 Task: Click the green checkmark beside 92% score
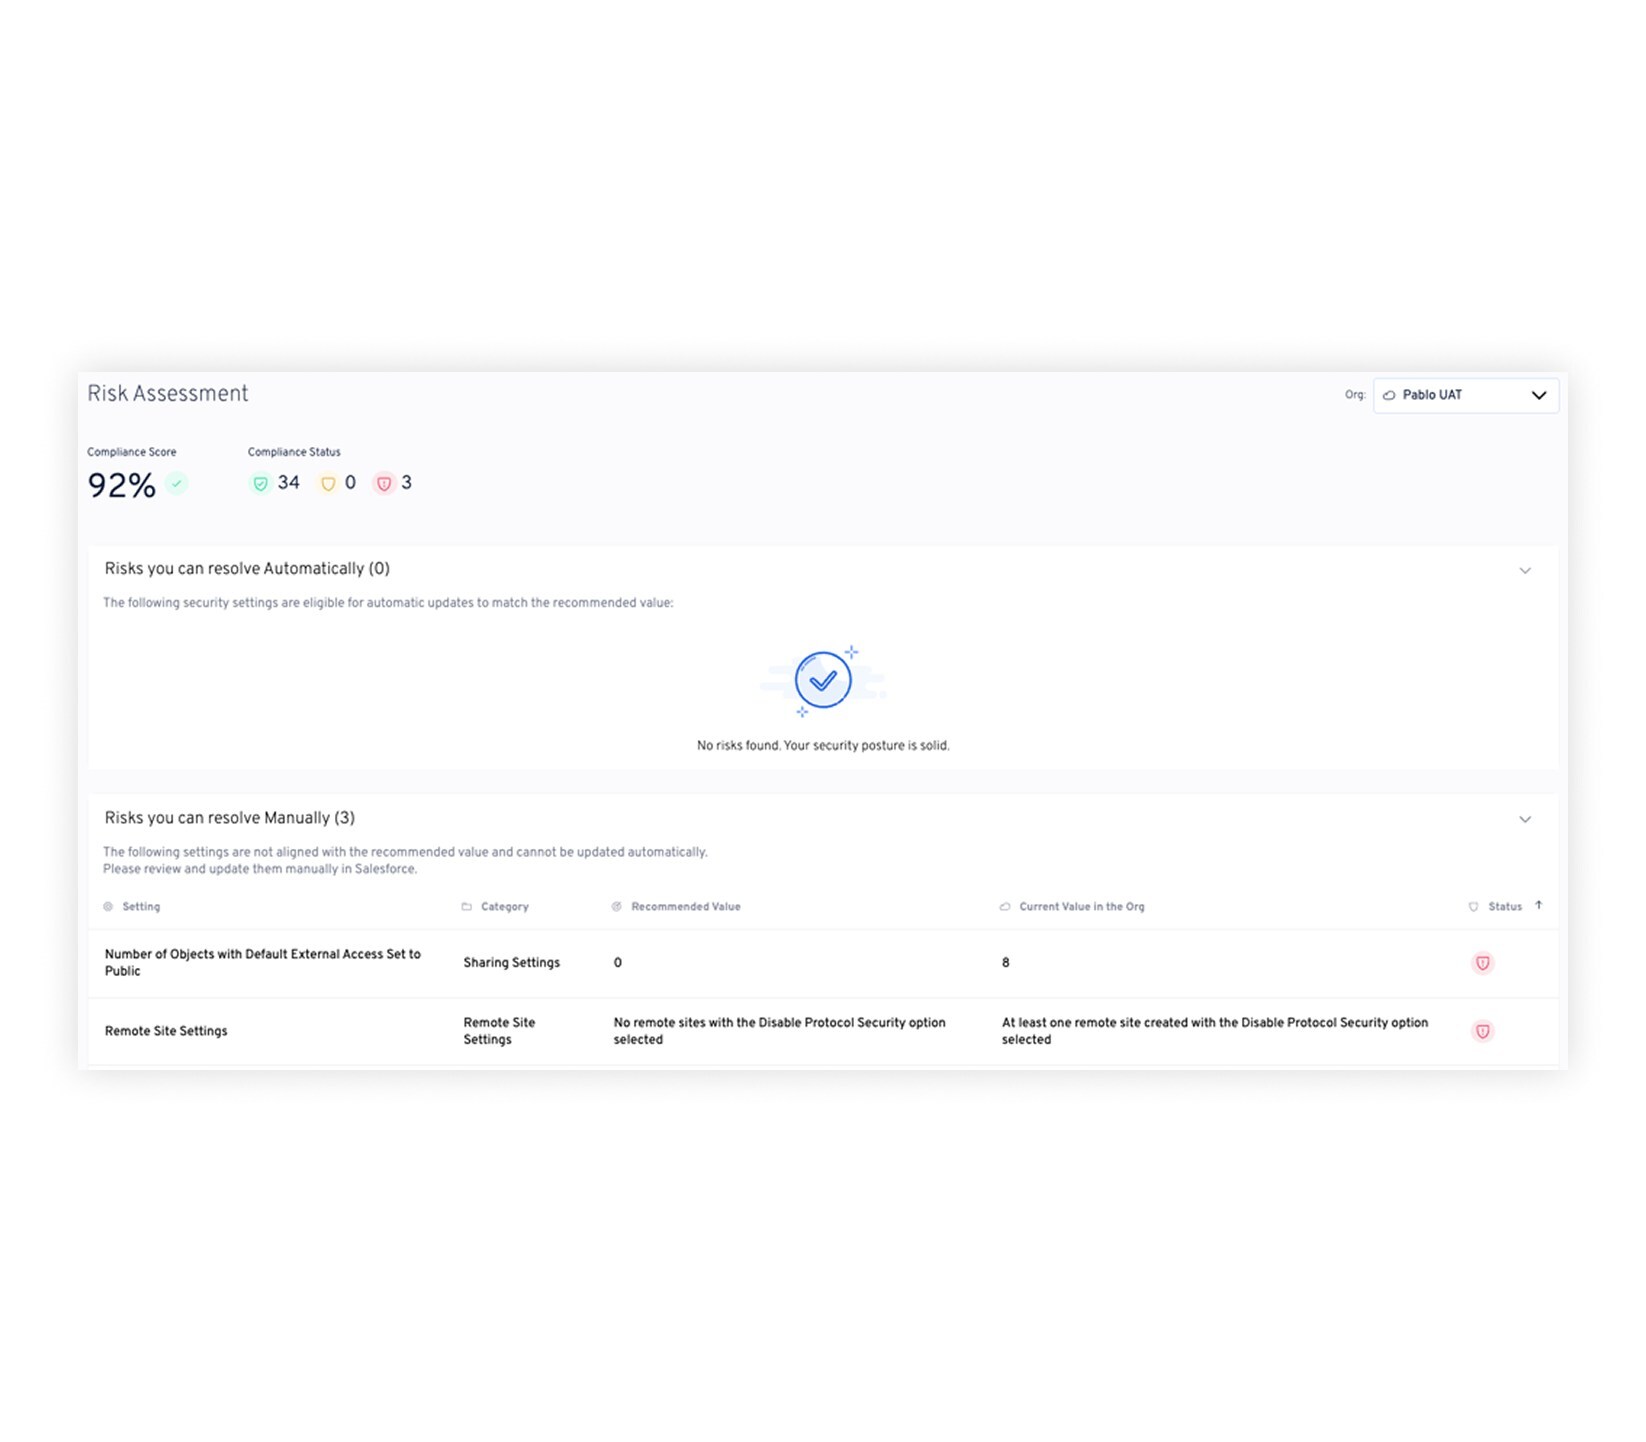click(x=177, y=484)
